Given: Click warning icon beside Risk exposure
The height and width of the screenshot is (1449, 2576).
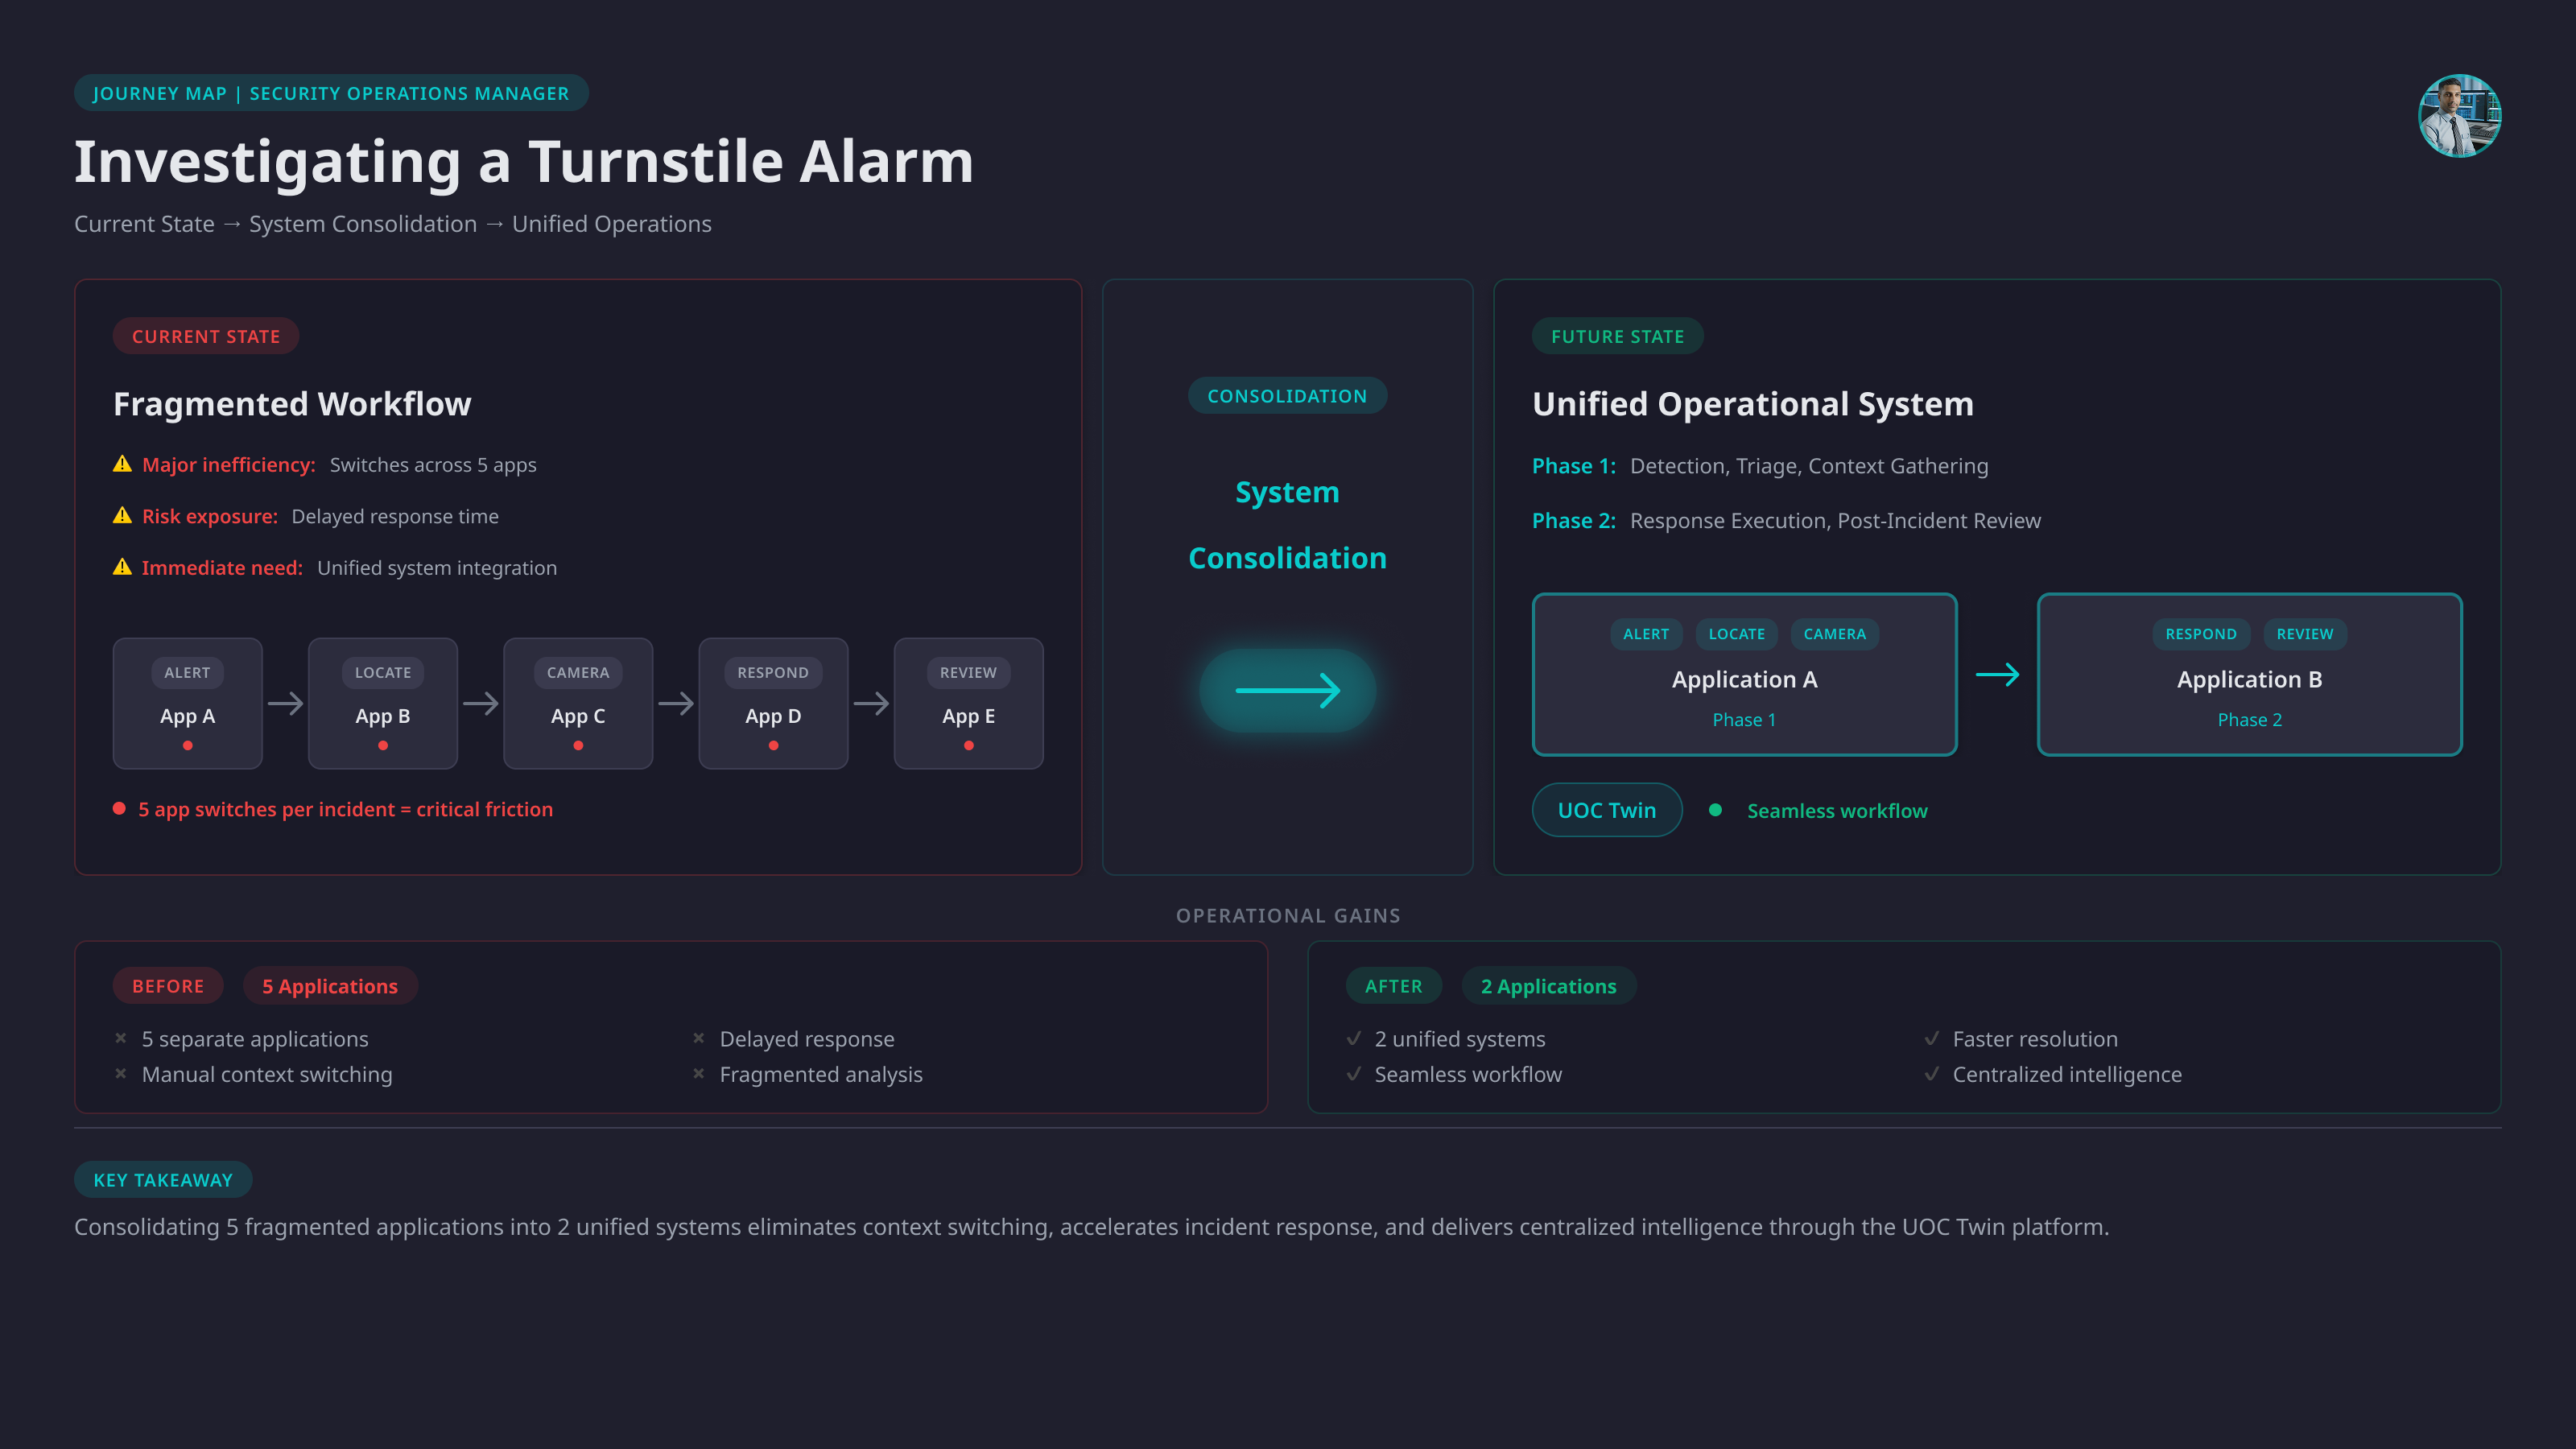Looking at the screenshot, I should click(122, 516).
